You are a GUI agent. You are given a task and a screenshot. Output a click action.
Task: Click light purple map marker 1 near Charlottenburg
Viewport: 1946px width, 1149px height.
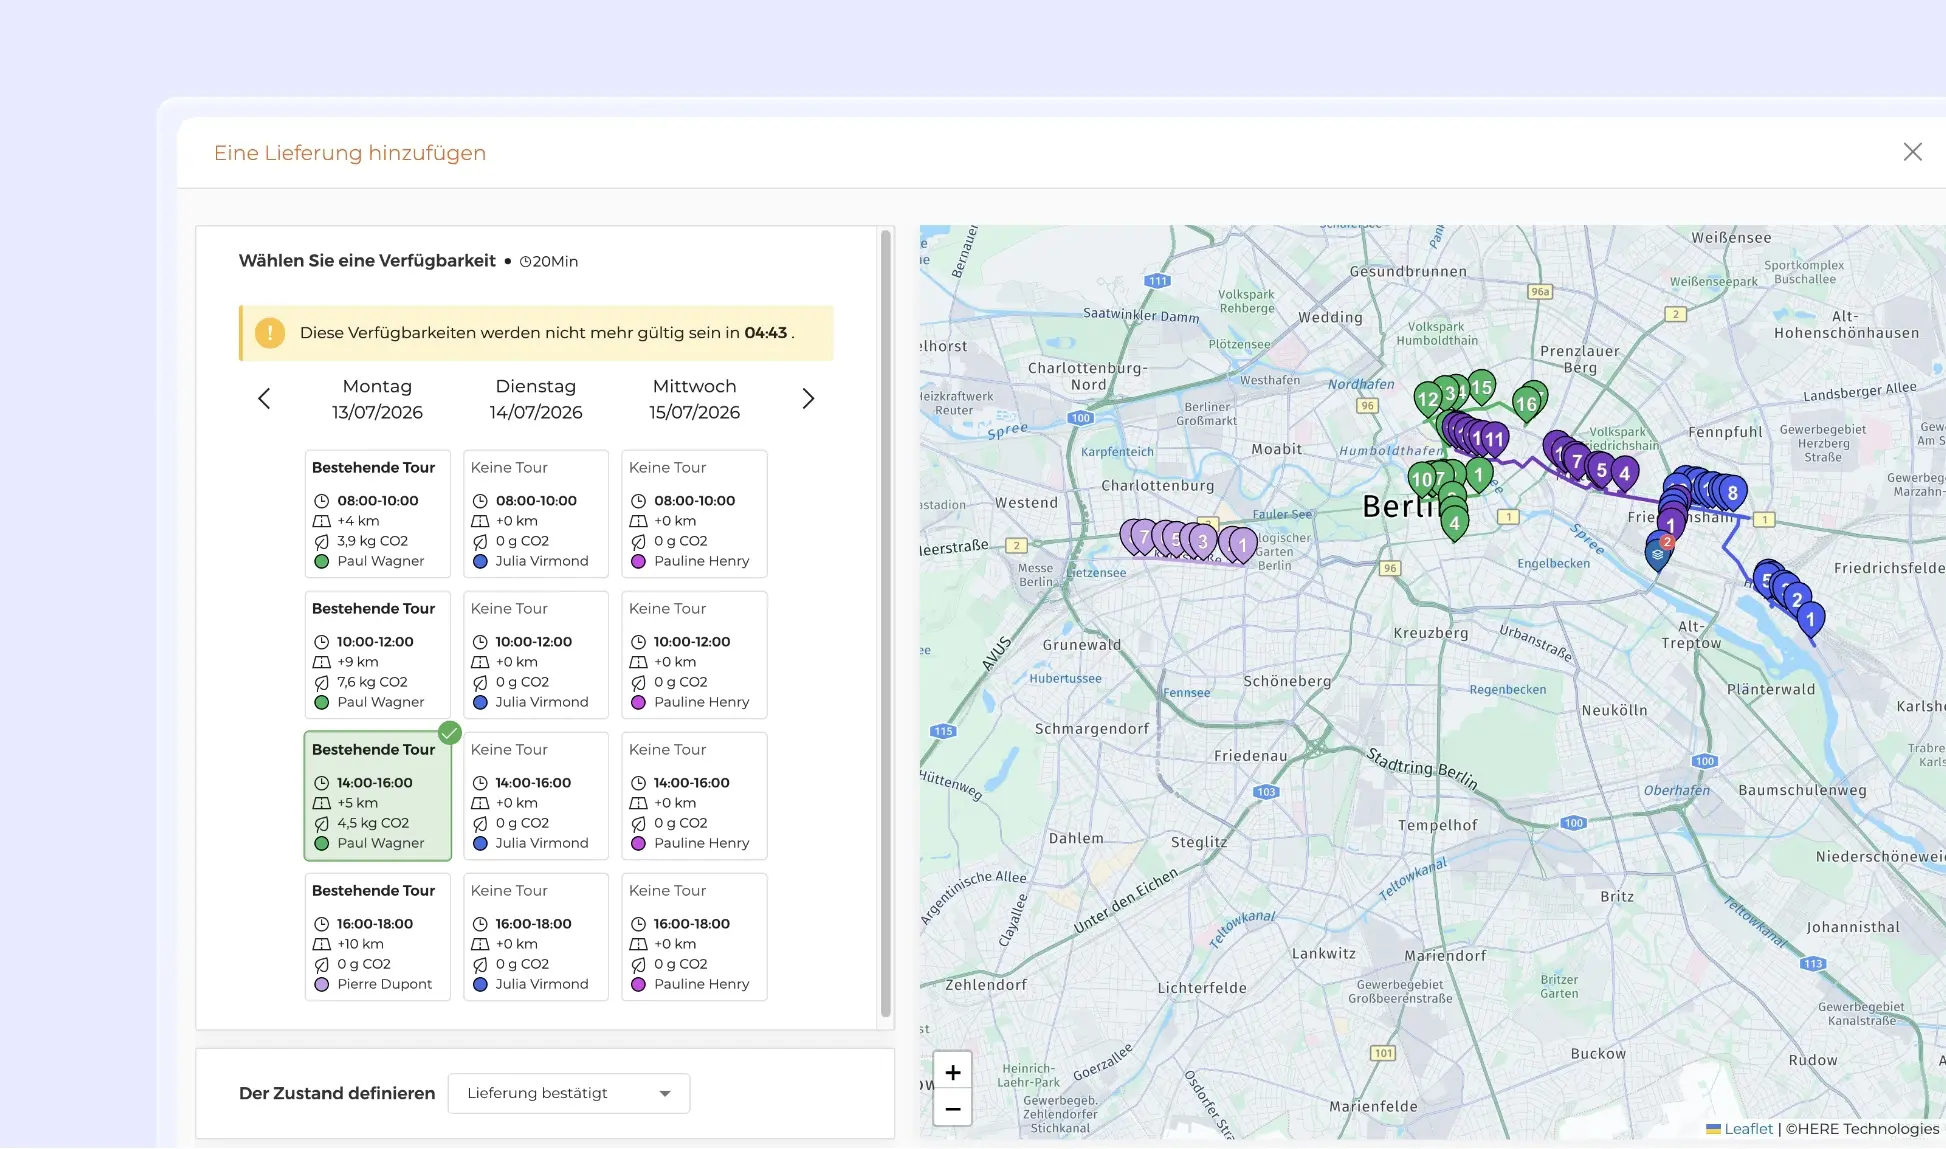[x=1242, y=545]
